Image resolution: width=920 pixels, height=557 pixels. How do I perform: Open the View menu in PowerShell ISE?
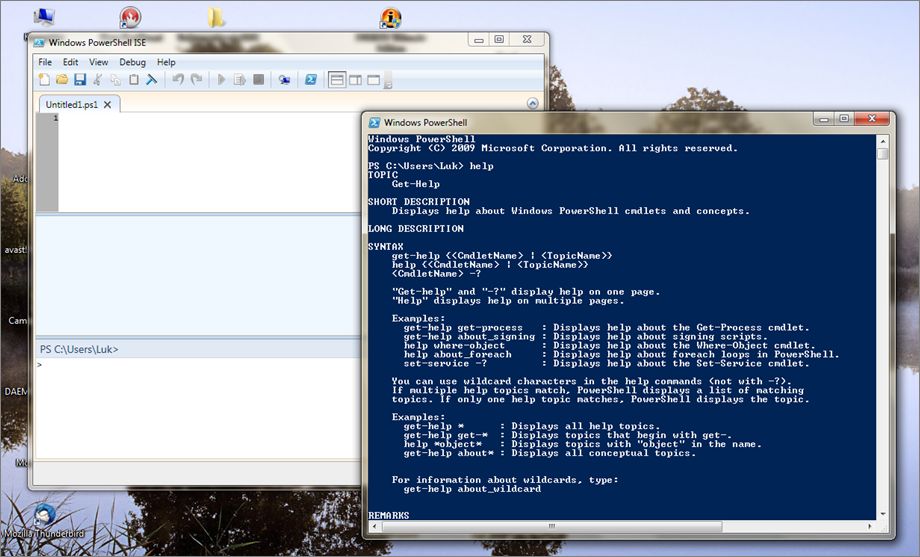pos(99,62)
